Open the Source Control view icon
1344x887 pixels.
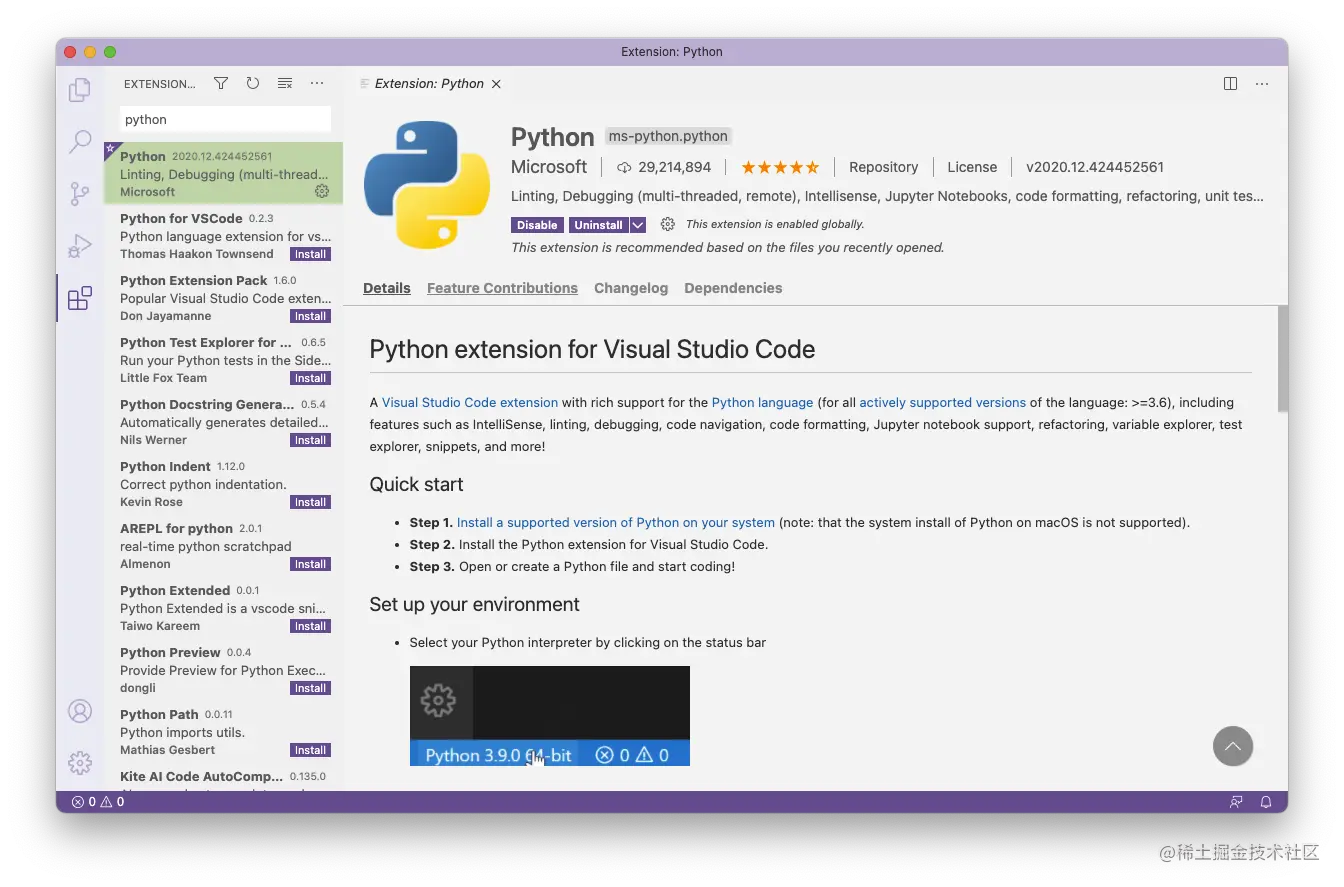point(80,194)
